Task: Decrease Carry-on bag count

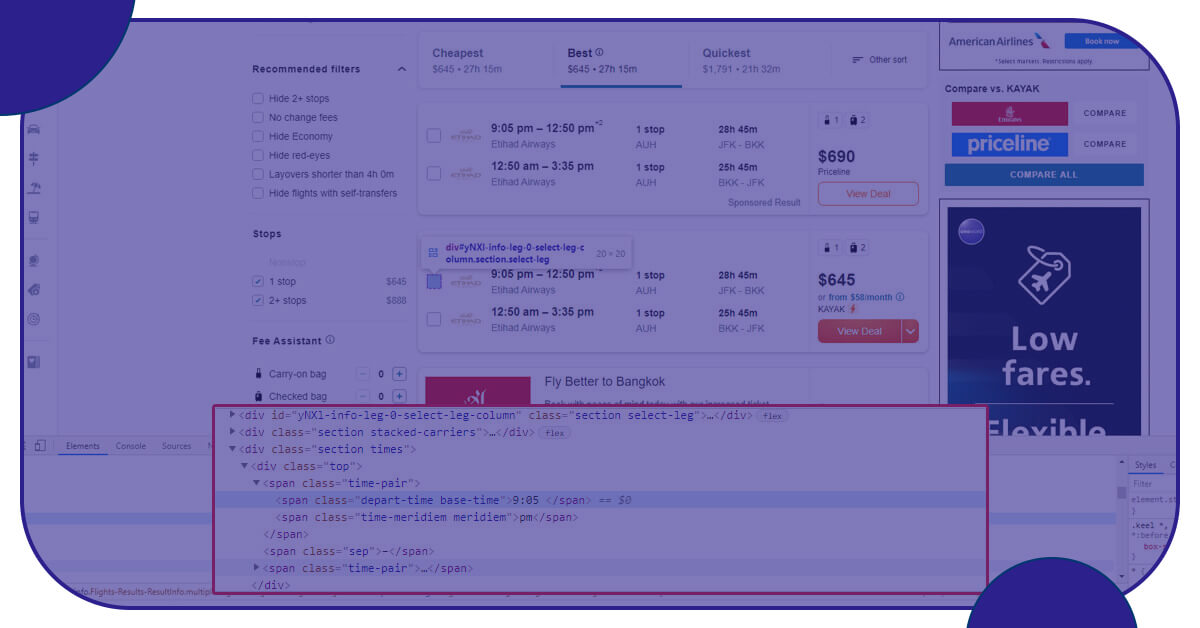Action: point(363,374)
